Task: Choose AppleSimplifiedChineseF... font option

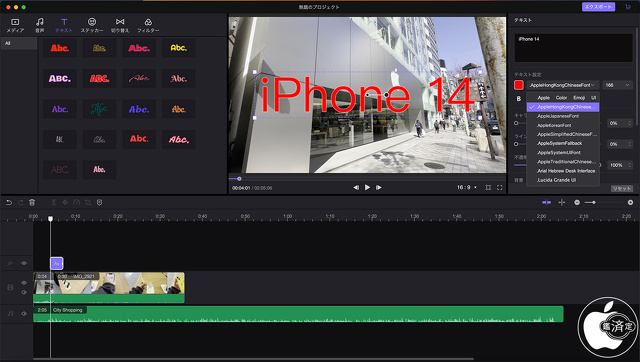Action: tap(563, 134)
